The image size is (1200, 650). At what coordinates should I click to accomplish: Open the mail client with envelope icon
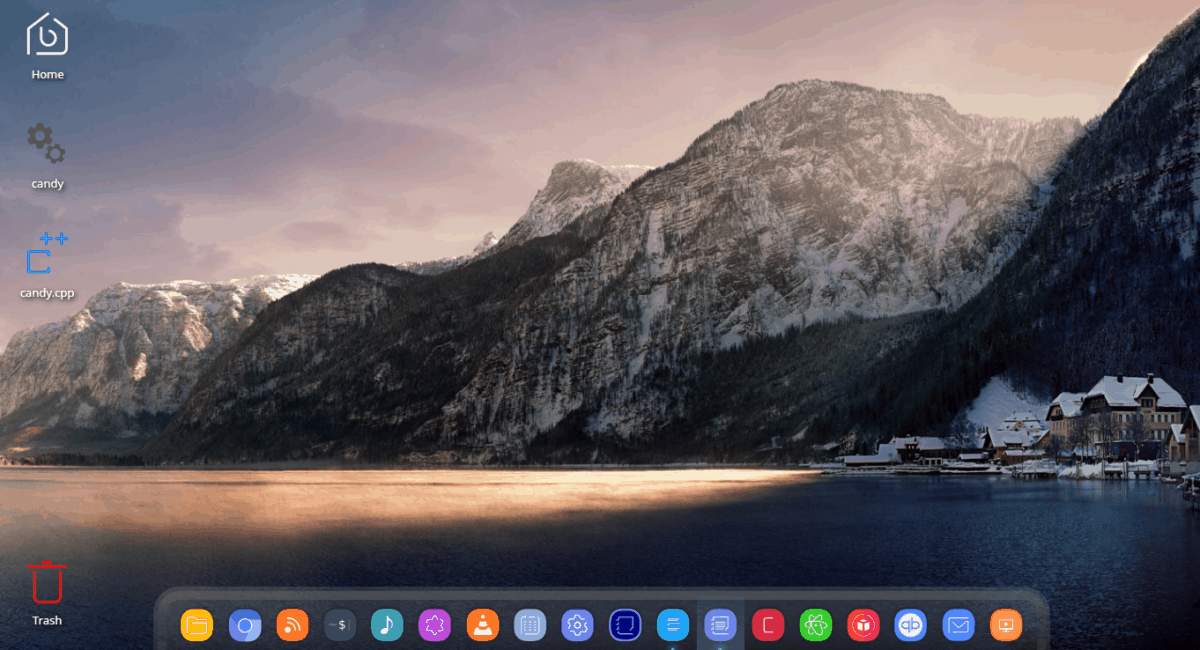(x=957, y=624)
